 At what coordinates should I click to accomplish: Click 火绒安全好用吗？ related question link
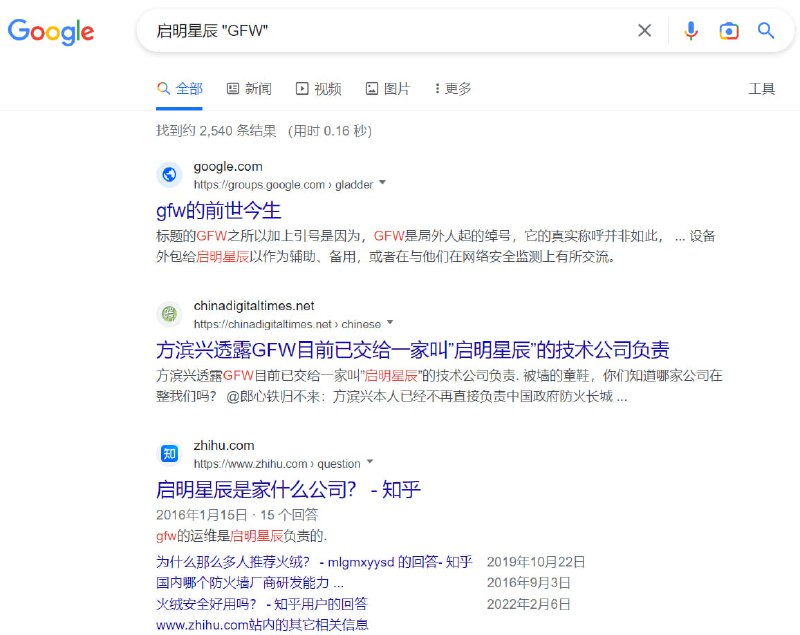tap(258, 604)
